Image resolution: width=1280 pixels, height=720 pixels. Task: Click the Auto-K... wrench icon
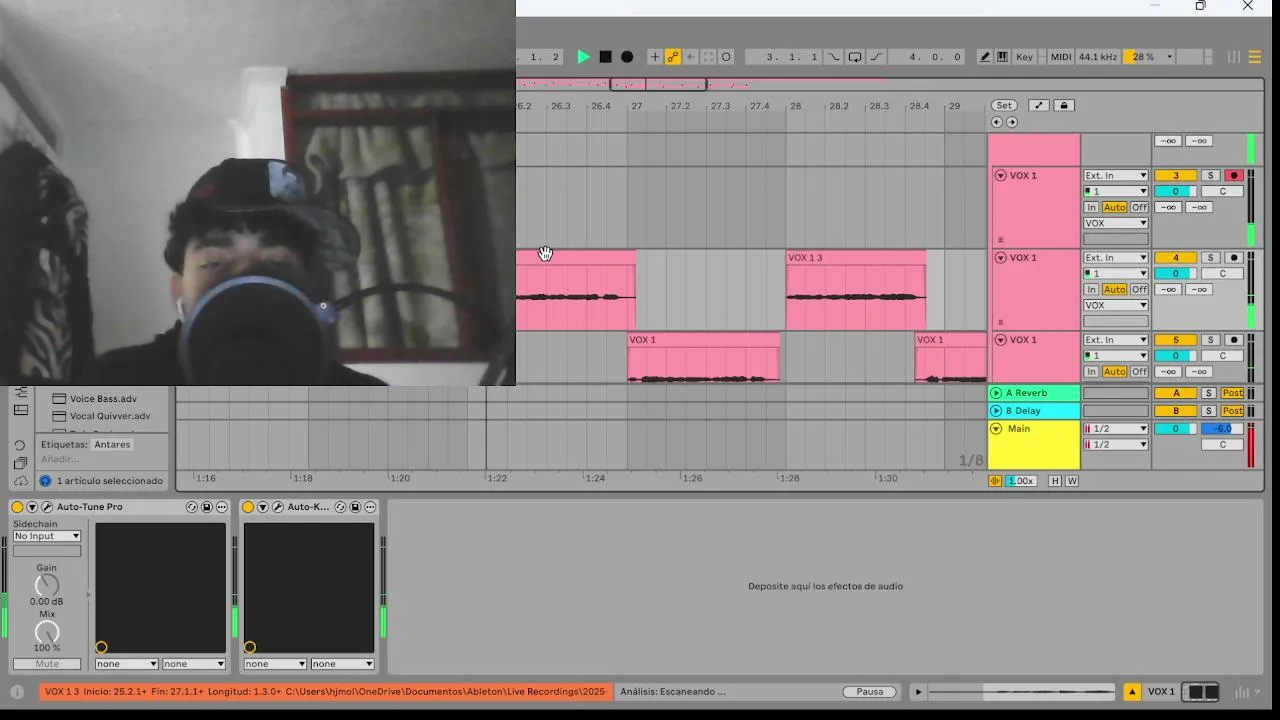pos(278,507)
